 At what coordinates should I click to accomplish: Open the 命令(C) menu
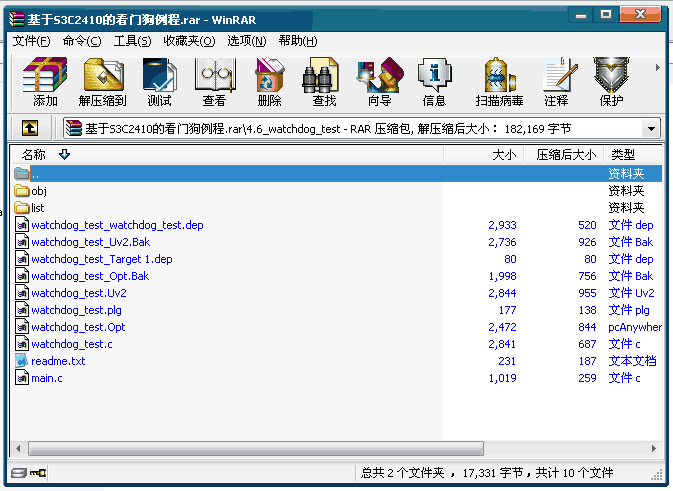click(82, 41)
